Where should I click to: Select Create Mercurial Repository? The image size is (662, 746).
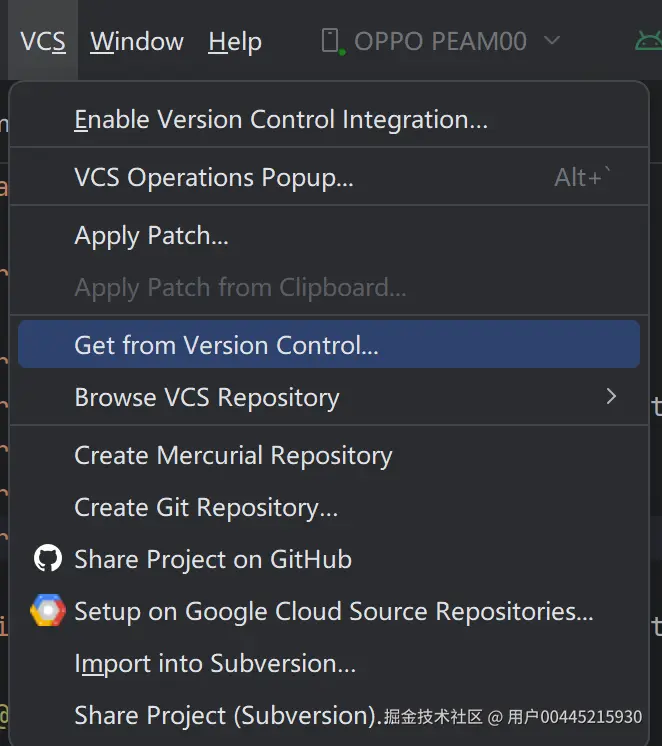[x=233, y=455]
